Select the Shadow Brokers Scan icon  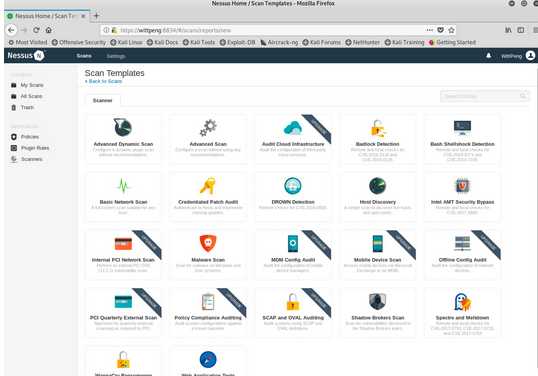pos(377,302)
